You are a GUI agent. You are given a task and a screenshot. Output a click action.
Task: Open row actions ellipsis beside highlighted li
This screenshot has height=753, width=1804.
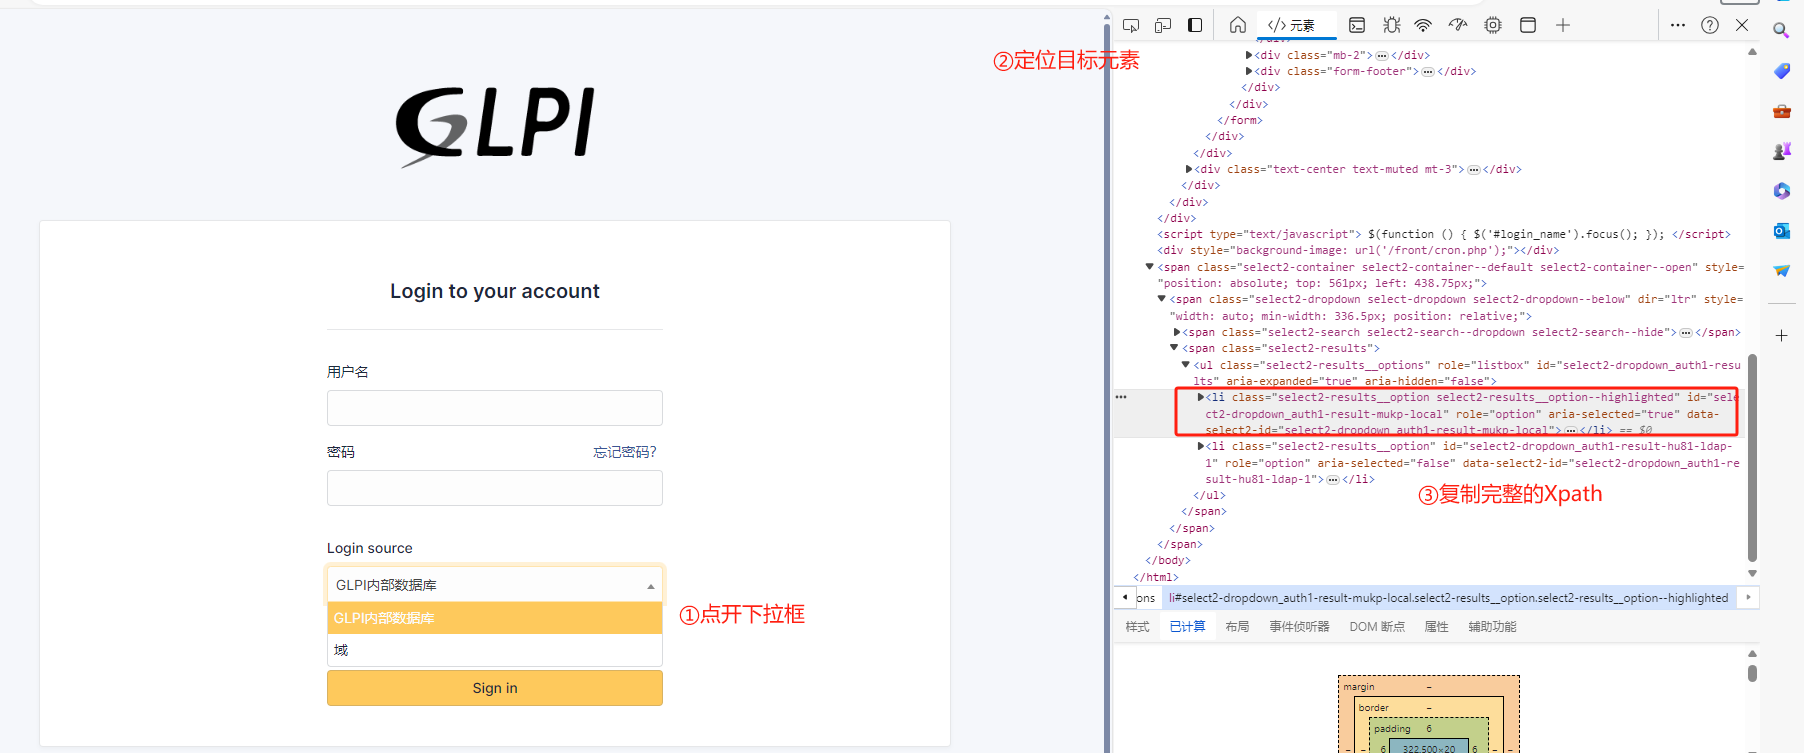[x=1121, y=397]
